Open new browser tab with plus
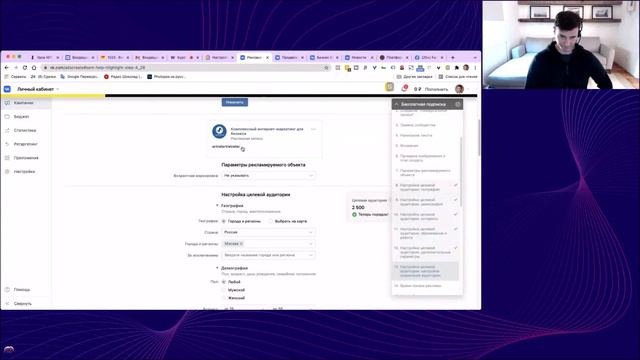 (x=453, y=58)
